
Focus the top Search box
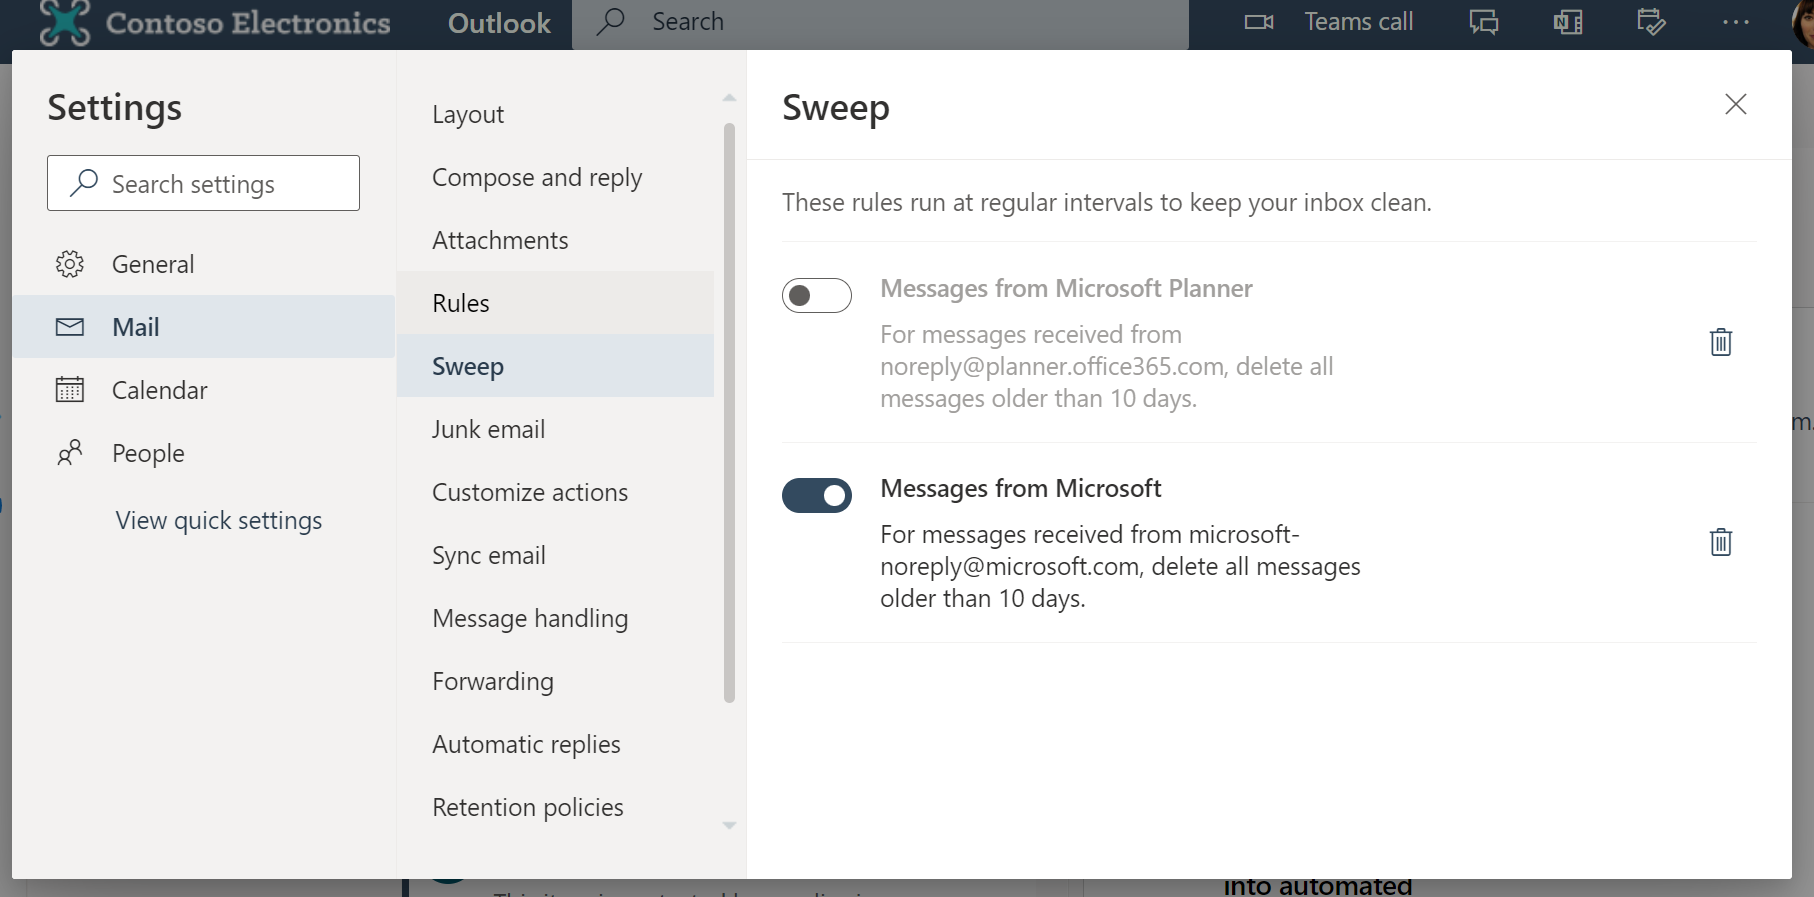coord(880,23)
